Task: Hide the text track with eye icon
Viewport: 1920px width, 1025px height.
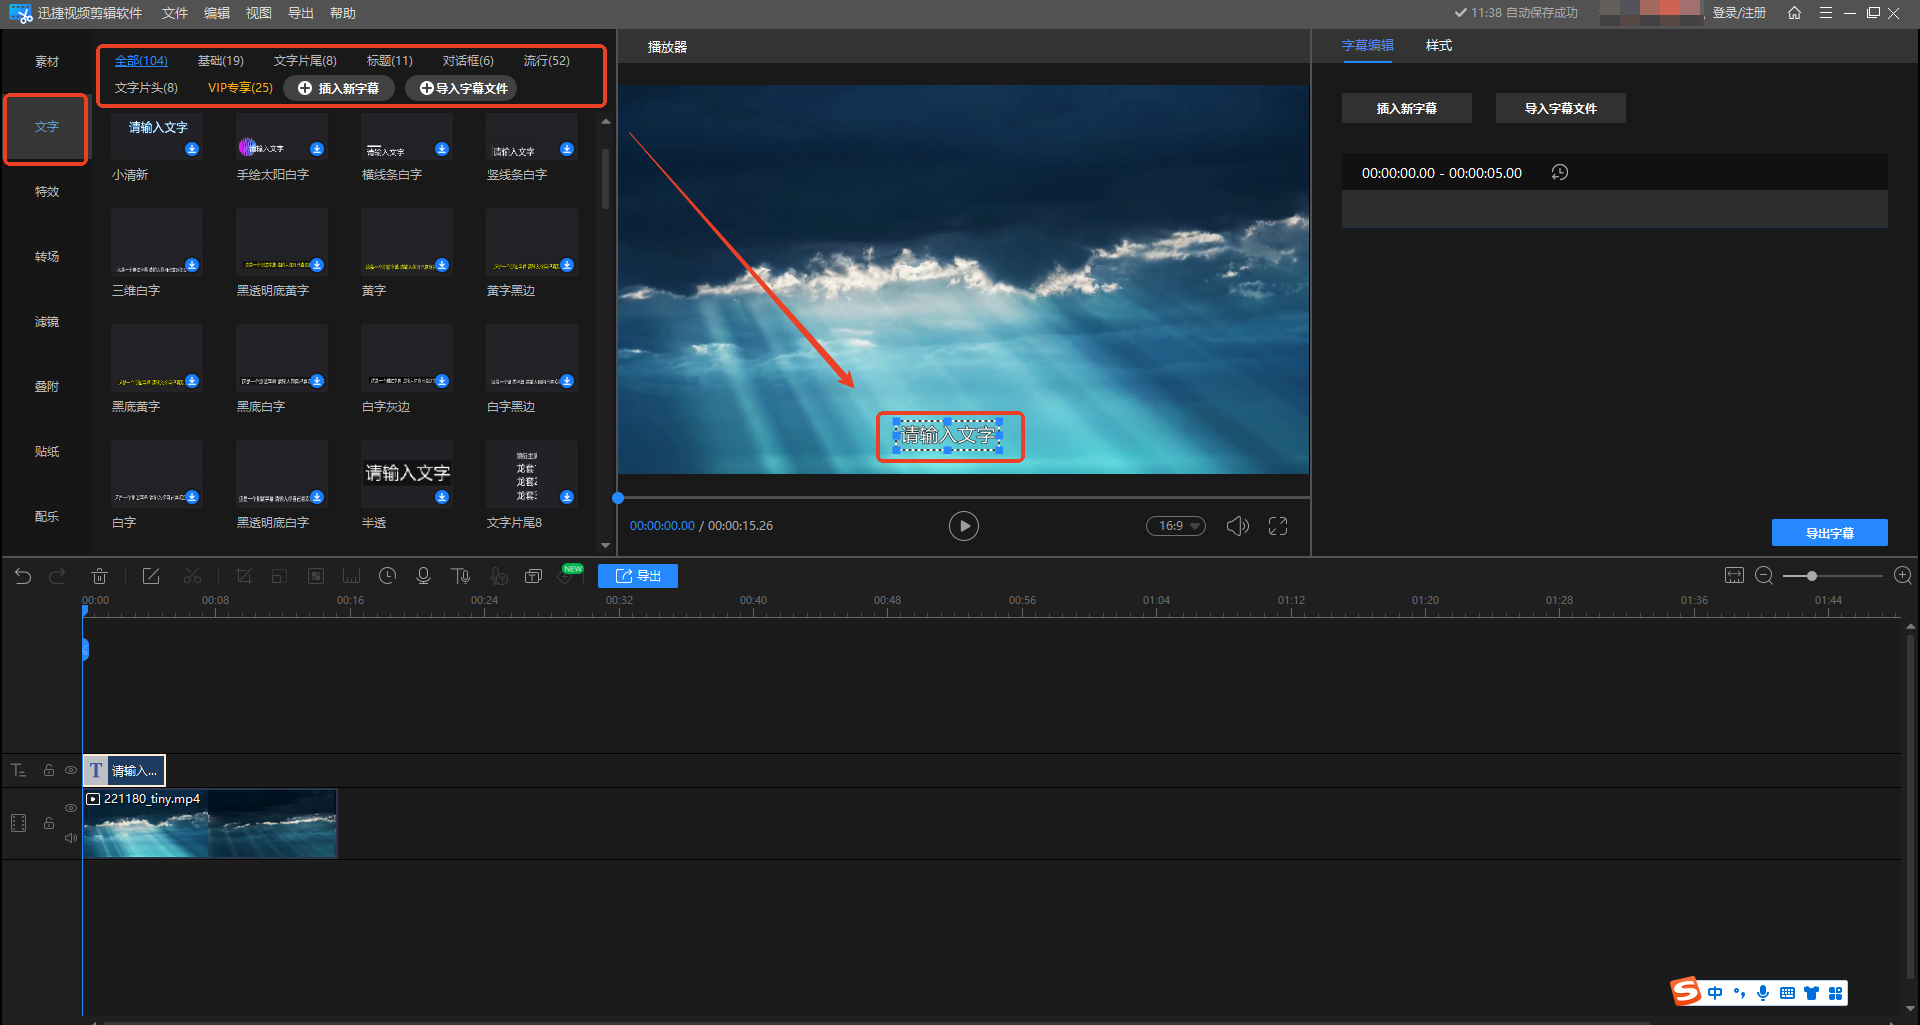Action: coord(71,770)
